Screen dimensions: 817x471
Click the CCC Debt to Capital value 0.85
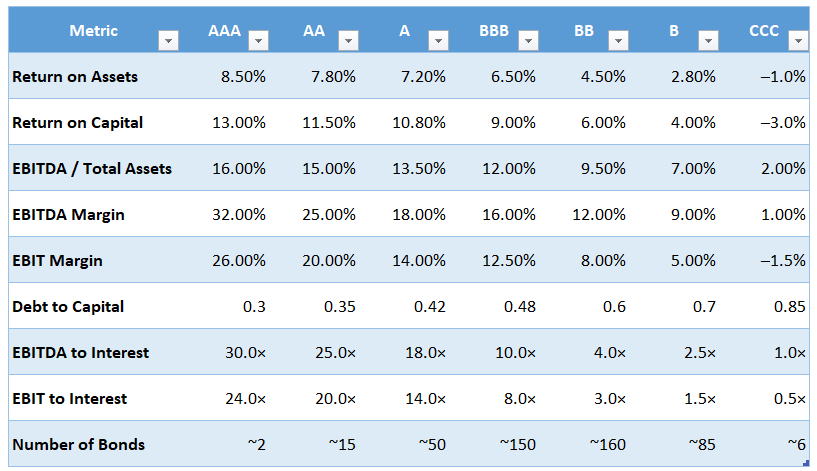789,306
